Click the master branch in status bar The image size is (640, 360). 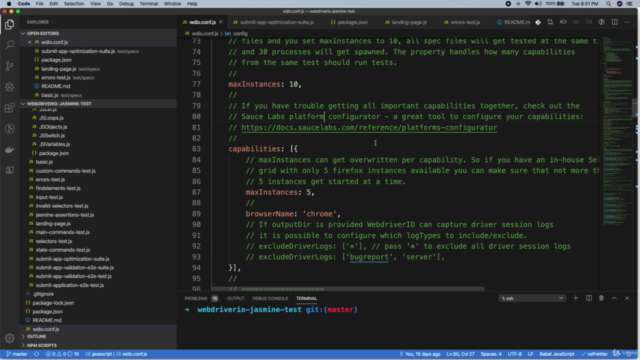(17, 354)
